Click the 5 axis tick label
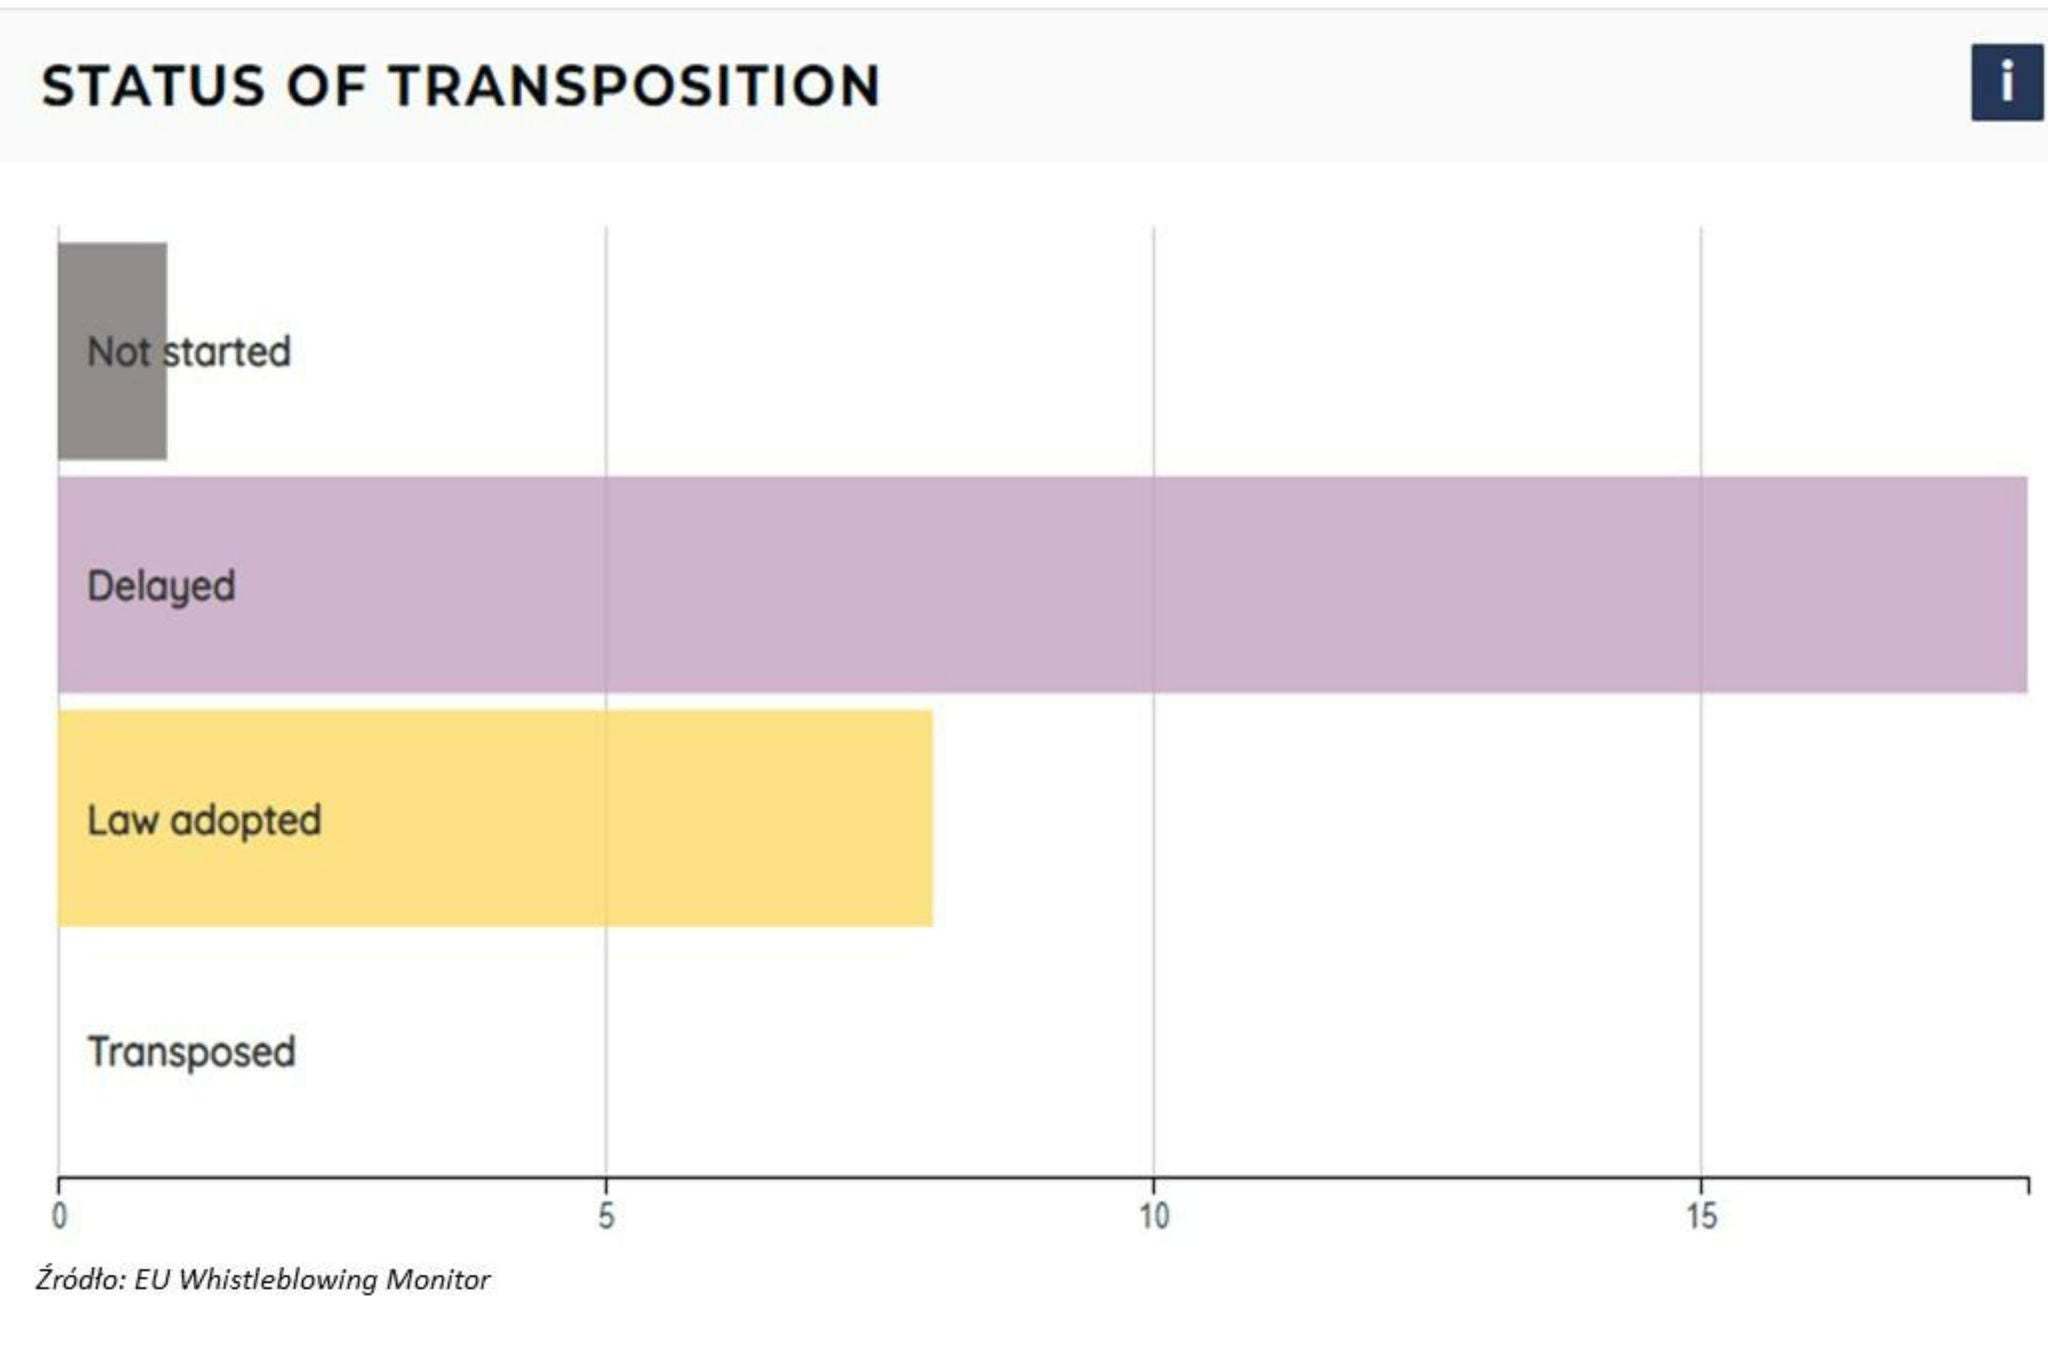The image size is (2048, 1365). tap(606, 1217)
